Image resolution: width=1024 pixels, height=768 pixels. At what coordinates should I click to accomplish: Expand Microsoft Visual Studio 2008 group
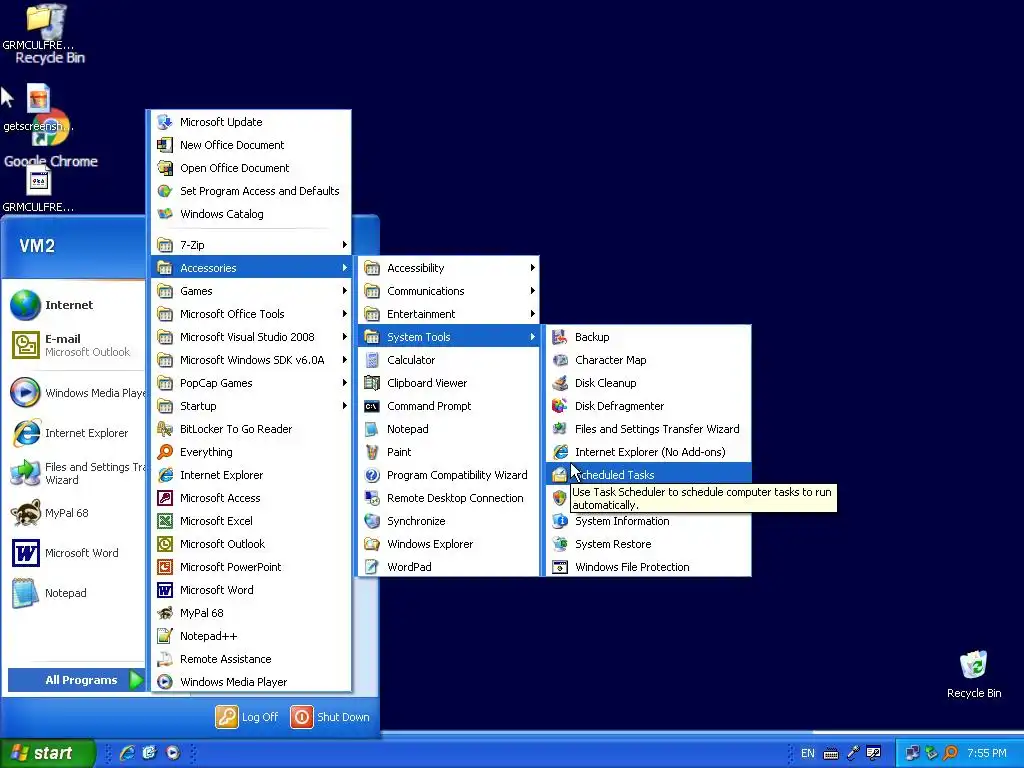pos(251,337)
